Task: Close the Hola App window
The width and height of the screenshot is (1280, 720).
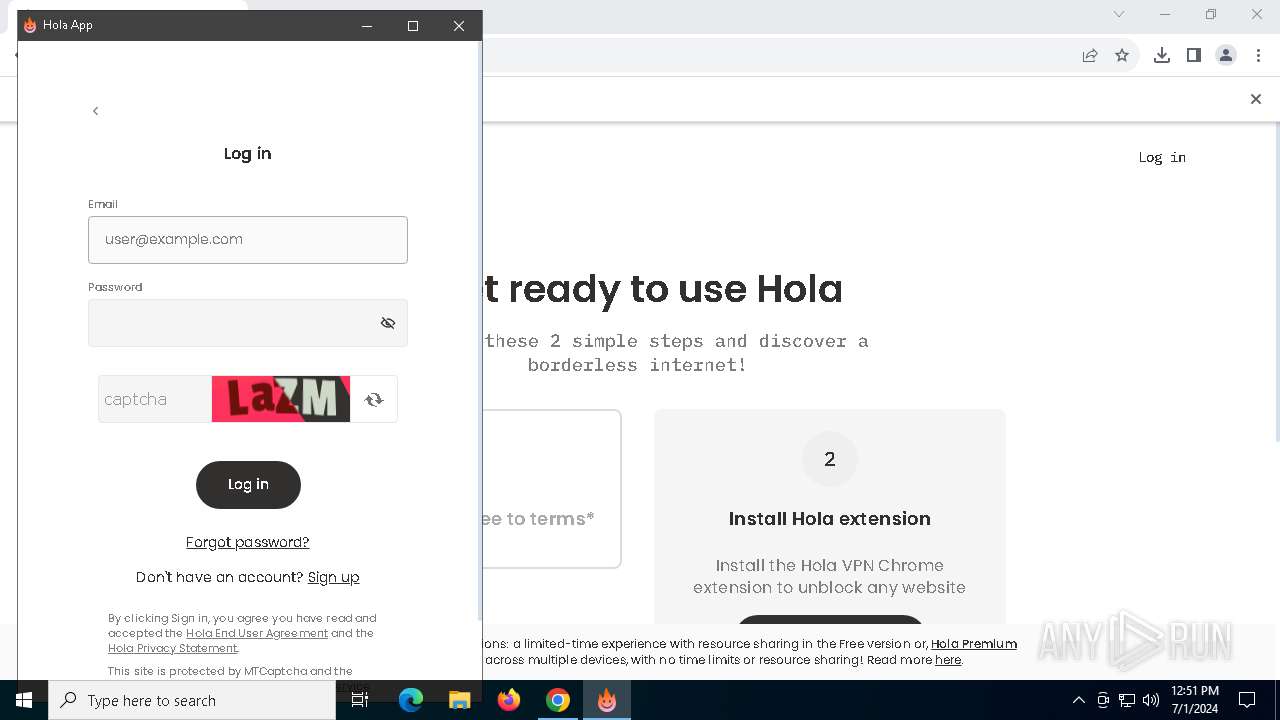Action: 459,26
